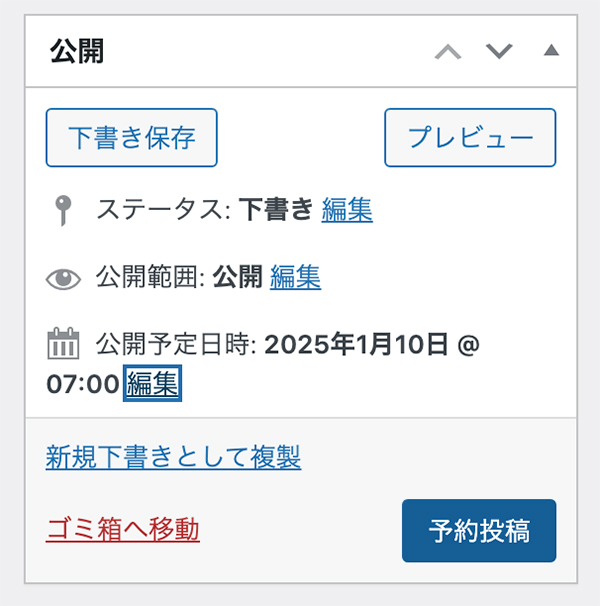
Task: Duplicate the post with 新規下書きとして複製
Action: (x=173, y=457)
